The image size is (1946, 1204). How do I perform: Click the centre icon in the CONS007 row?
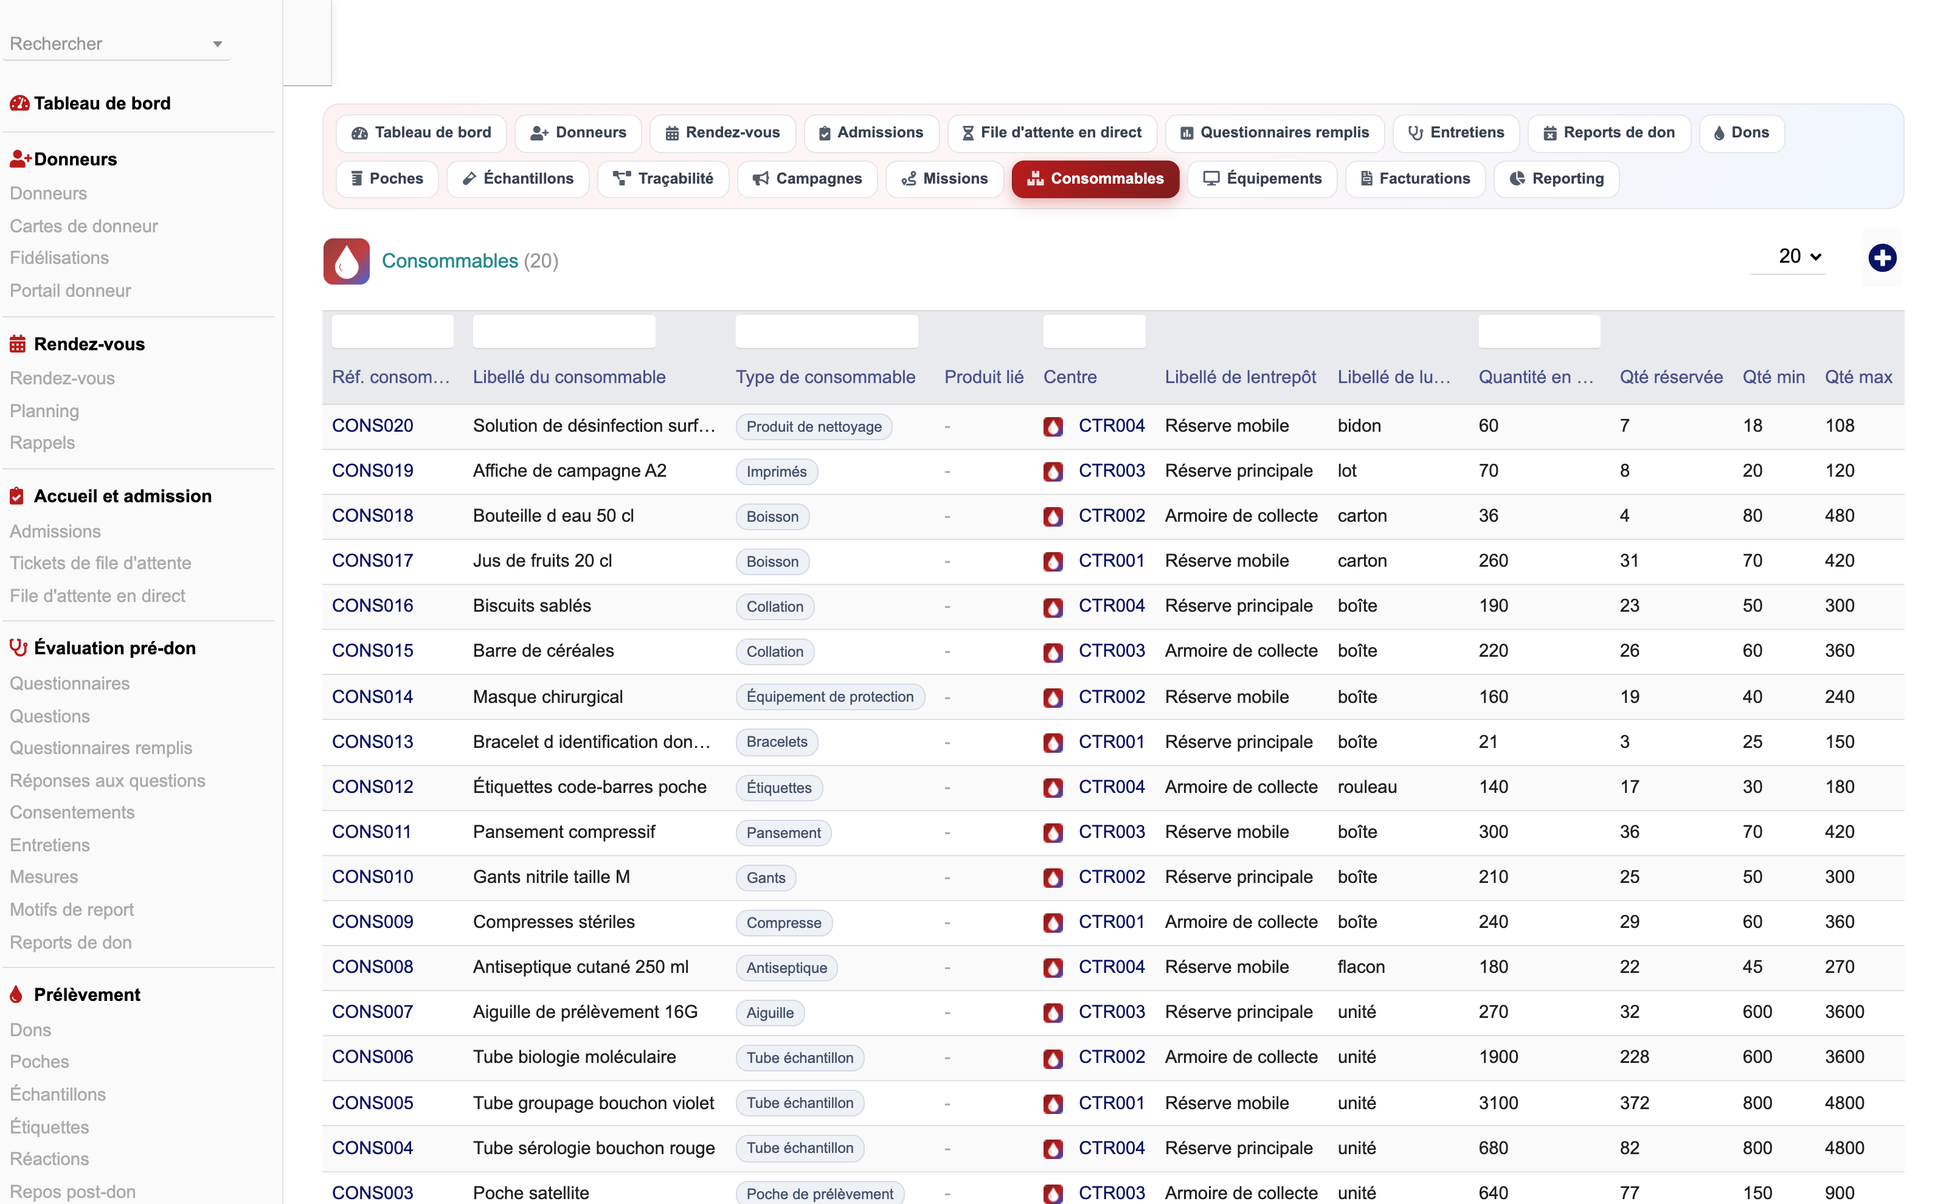click(1053, 1013)
